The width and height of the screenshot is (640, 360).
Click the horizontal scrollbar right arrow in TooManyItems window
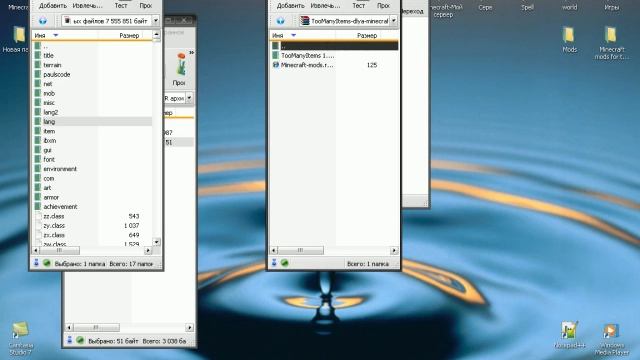pyautogui.click(x=394, y=250)
